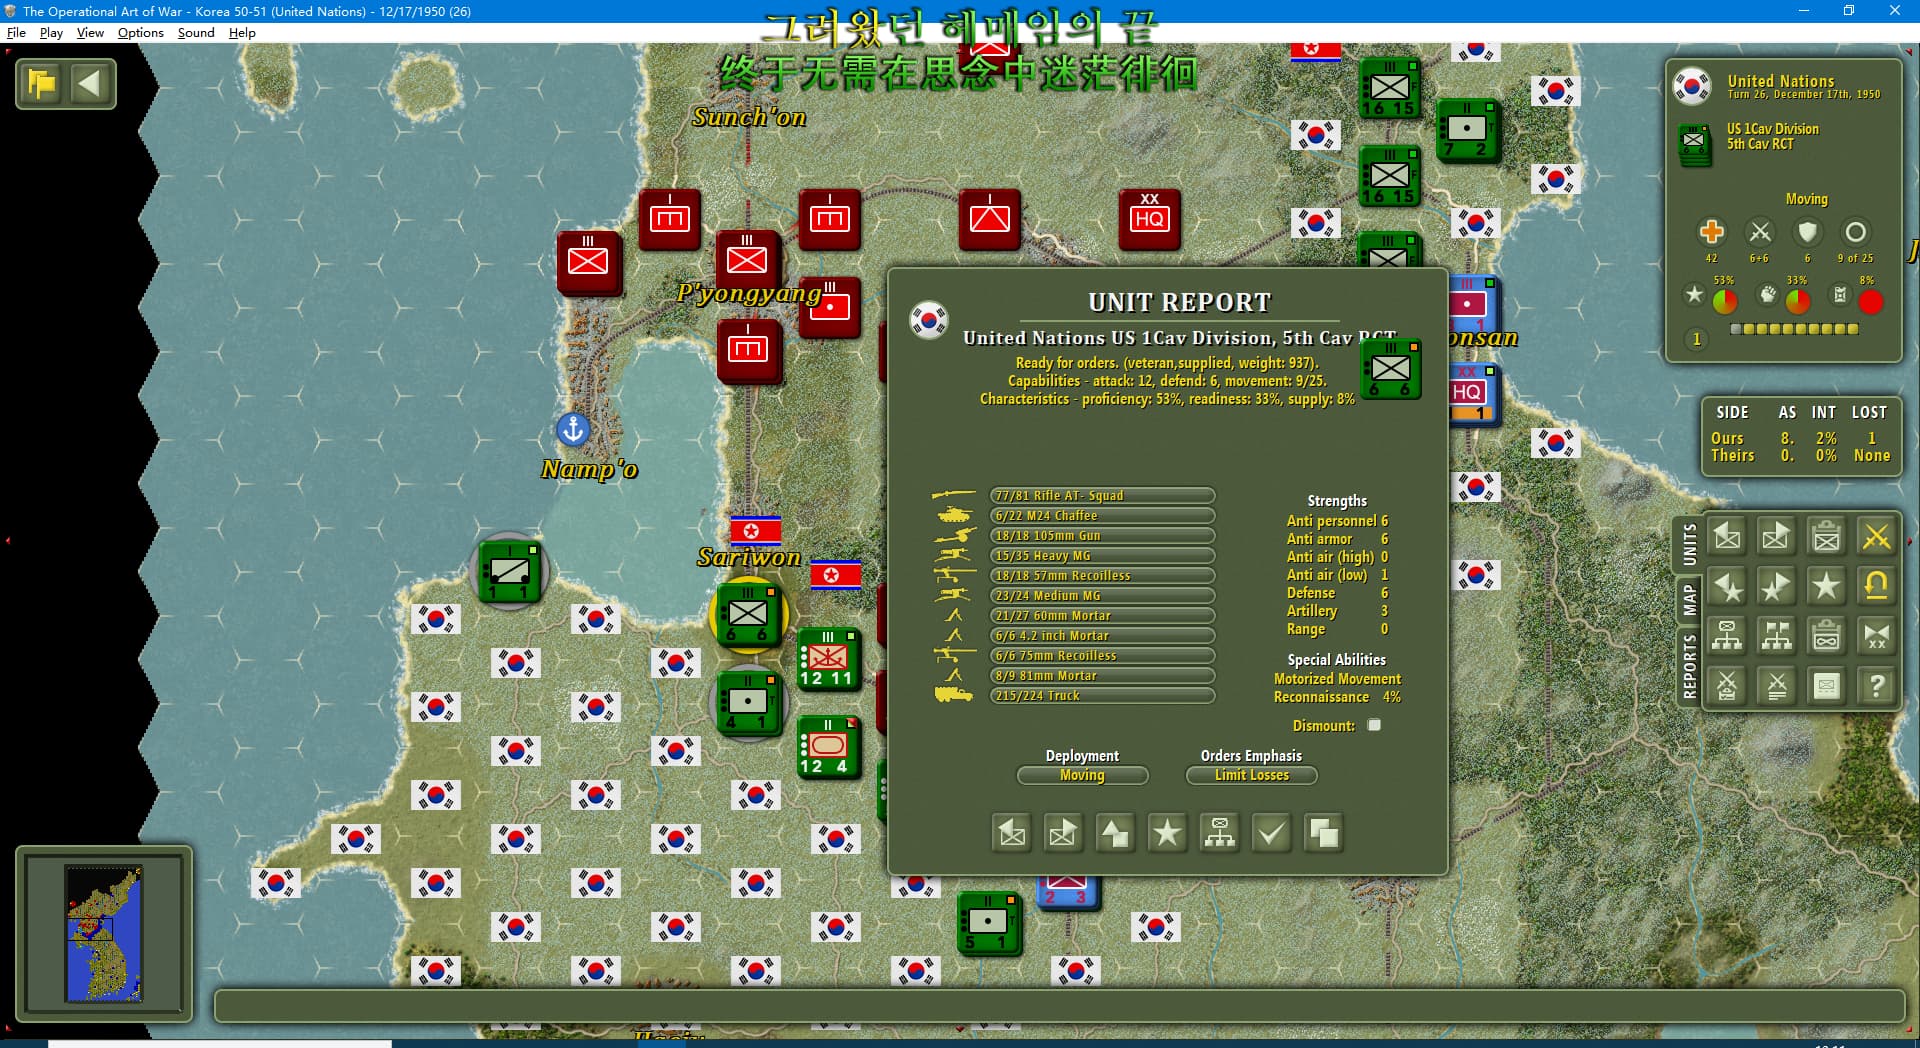Image resolution: width=1920 pixels, height=1048 pixels.
Task: Select the highlighted 5th Cav unit near Sariwon
Action: [x=748, y=613]
